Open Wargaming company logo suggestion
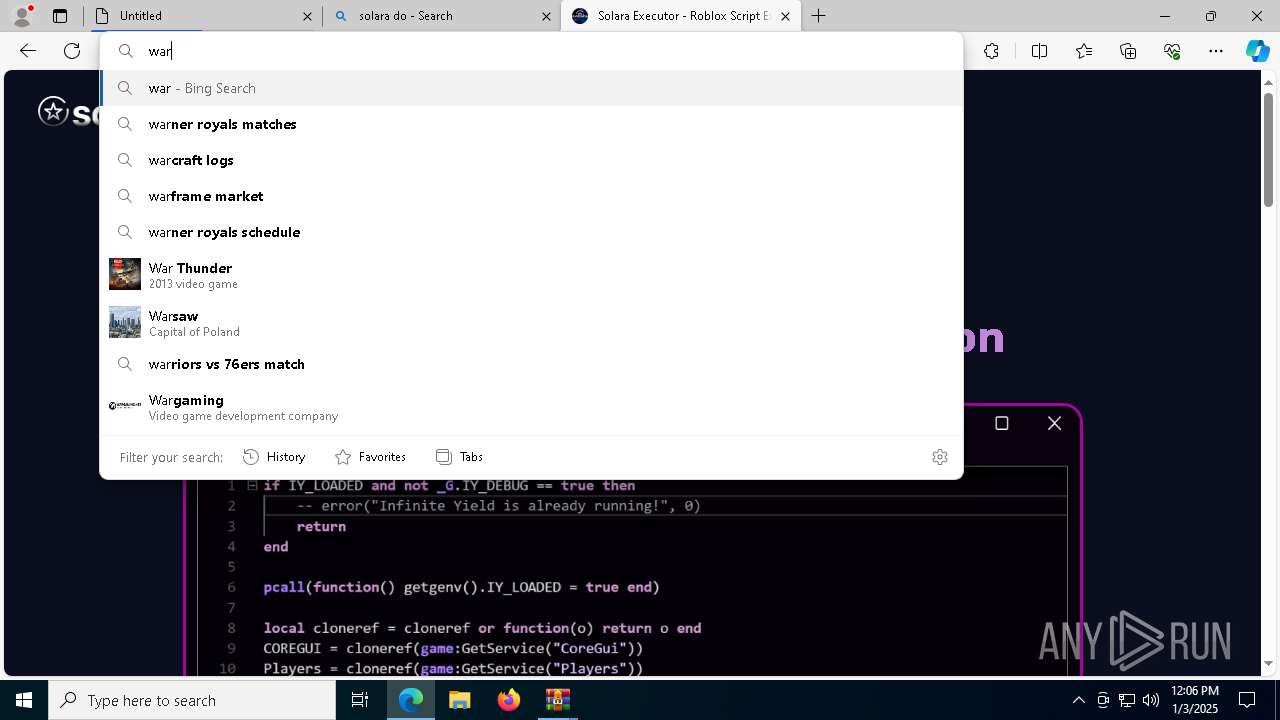The width and height of the screenshot is (1280, 720). point(125,405)
